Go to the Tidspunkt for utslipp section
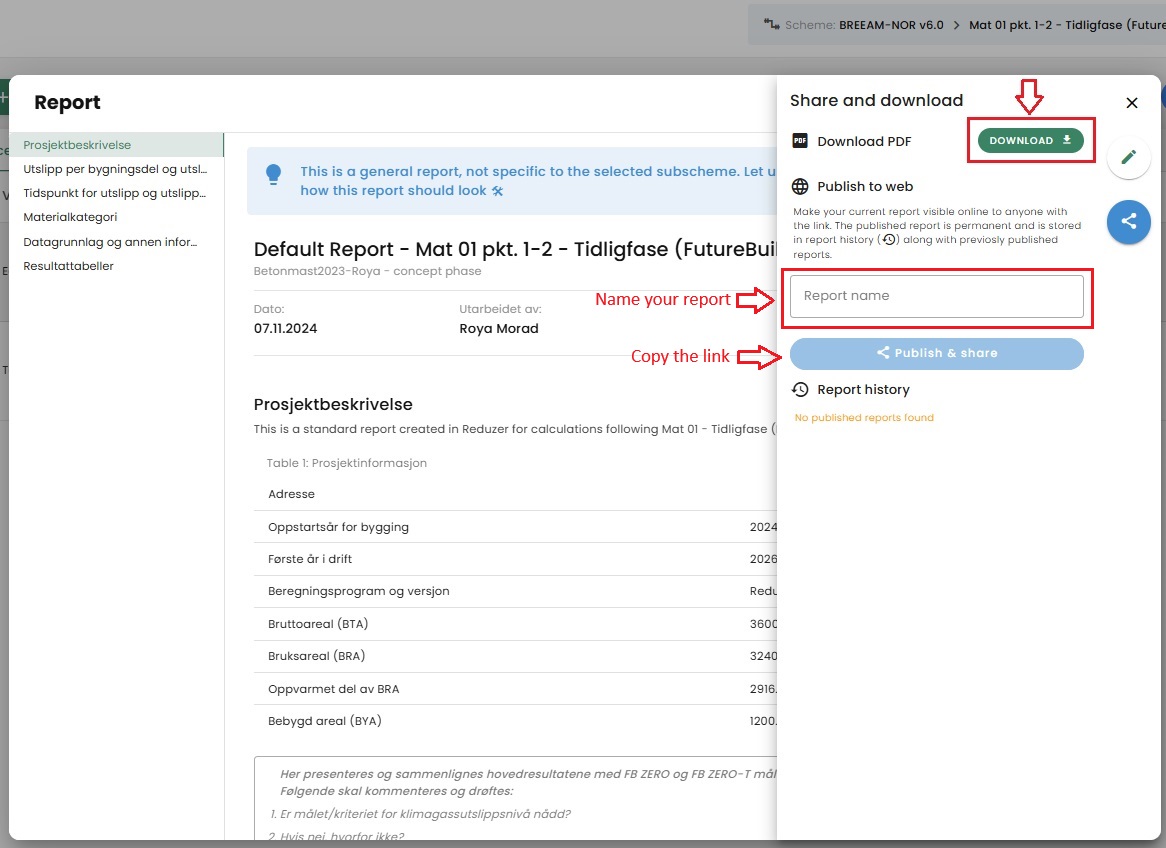This screenshot has width=1166, height=848. tap(115, 193)
